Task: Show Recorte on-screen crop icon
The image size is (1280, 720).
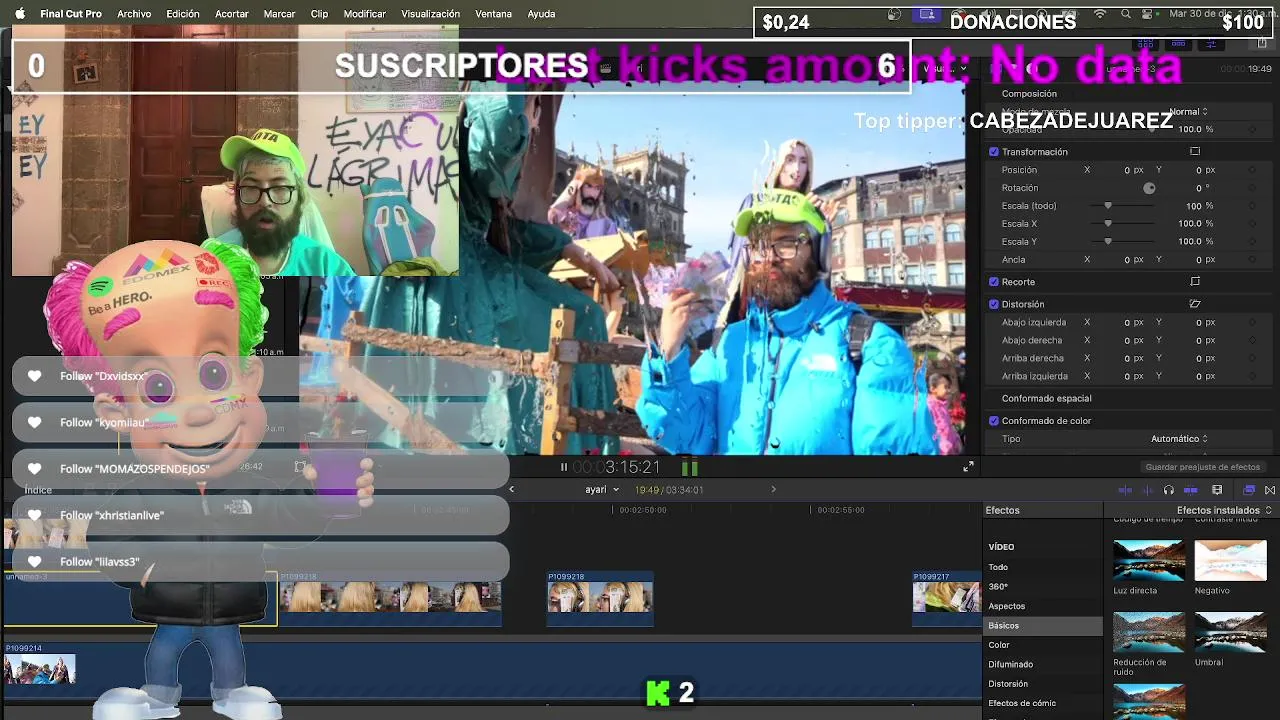Action: (1195, 282)
